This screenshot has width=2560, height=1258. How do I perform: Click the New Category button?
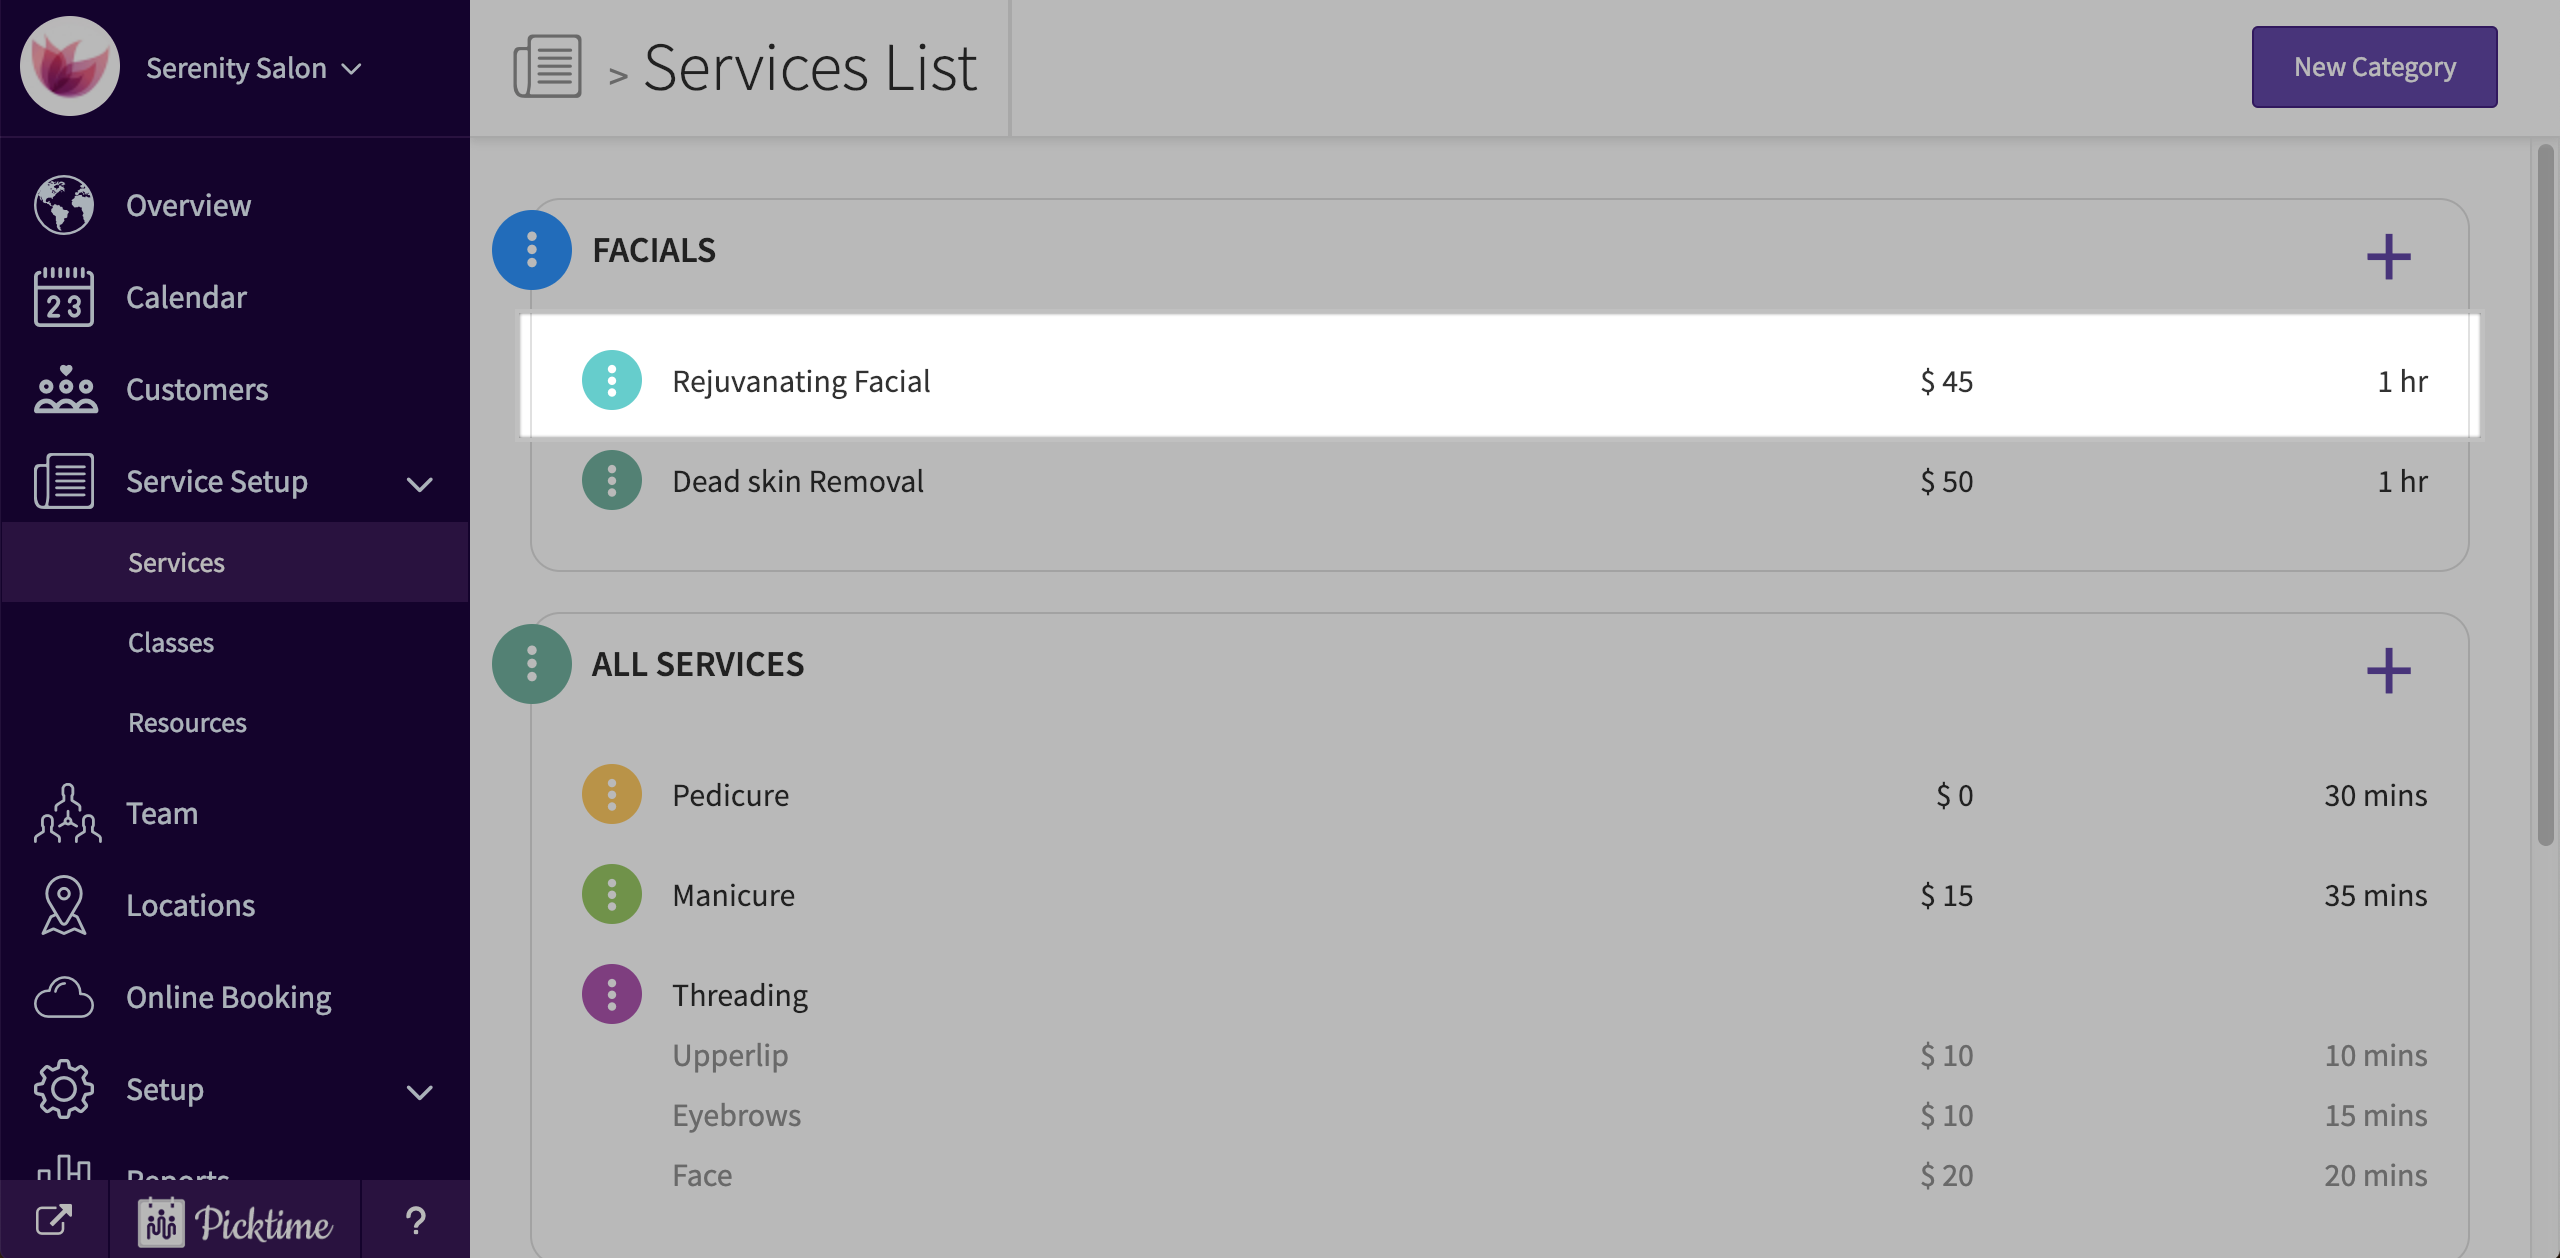click(2374, 67)
